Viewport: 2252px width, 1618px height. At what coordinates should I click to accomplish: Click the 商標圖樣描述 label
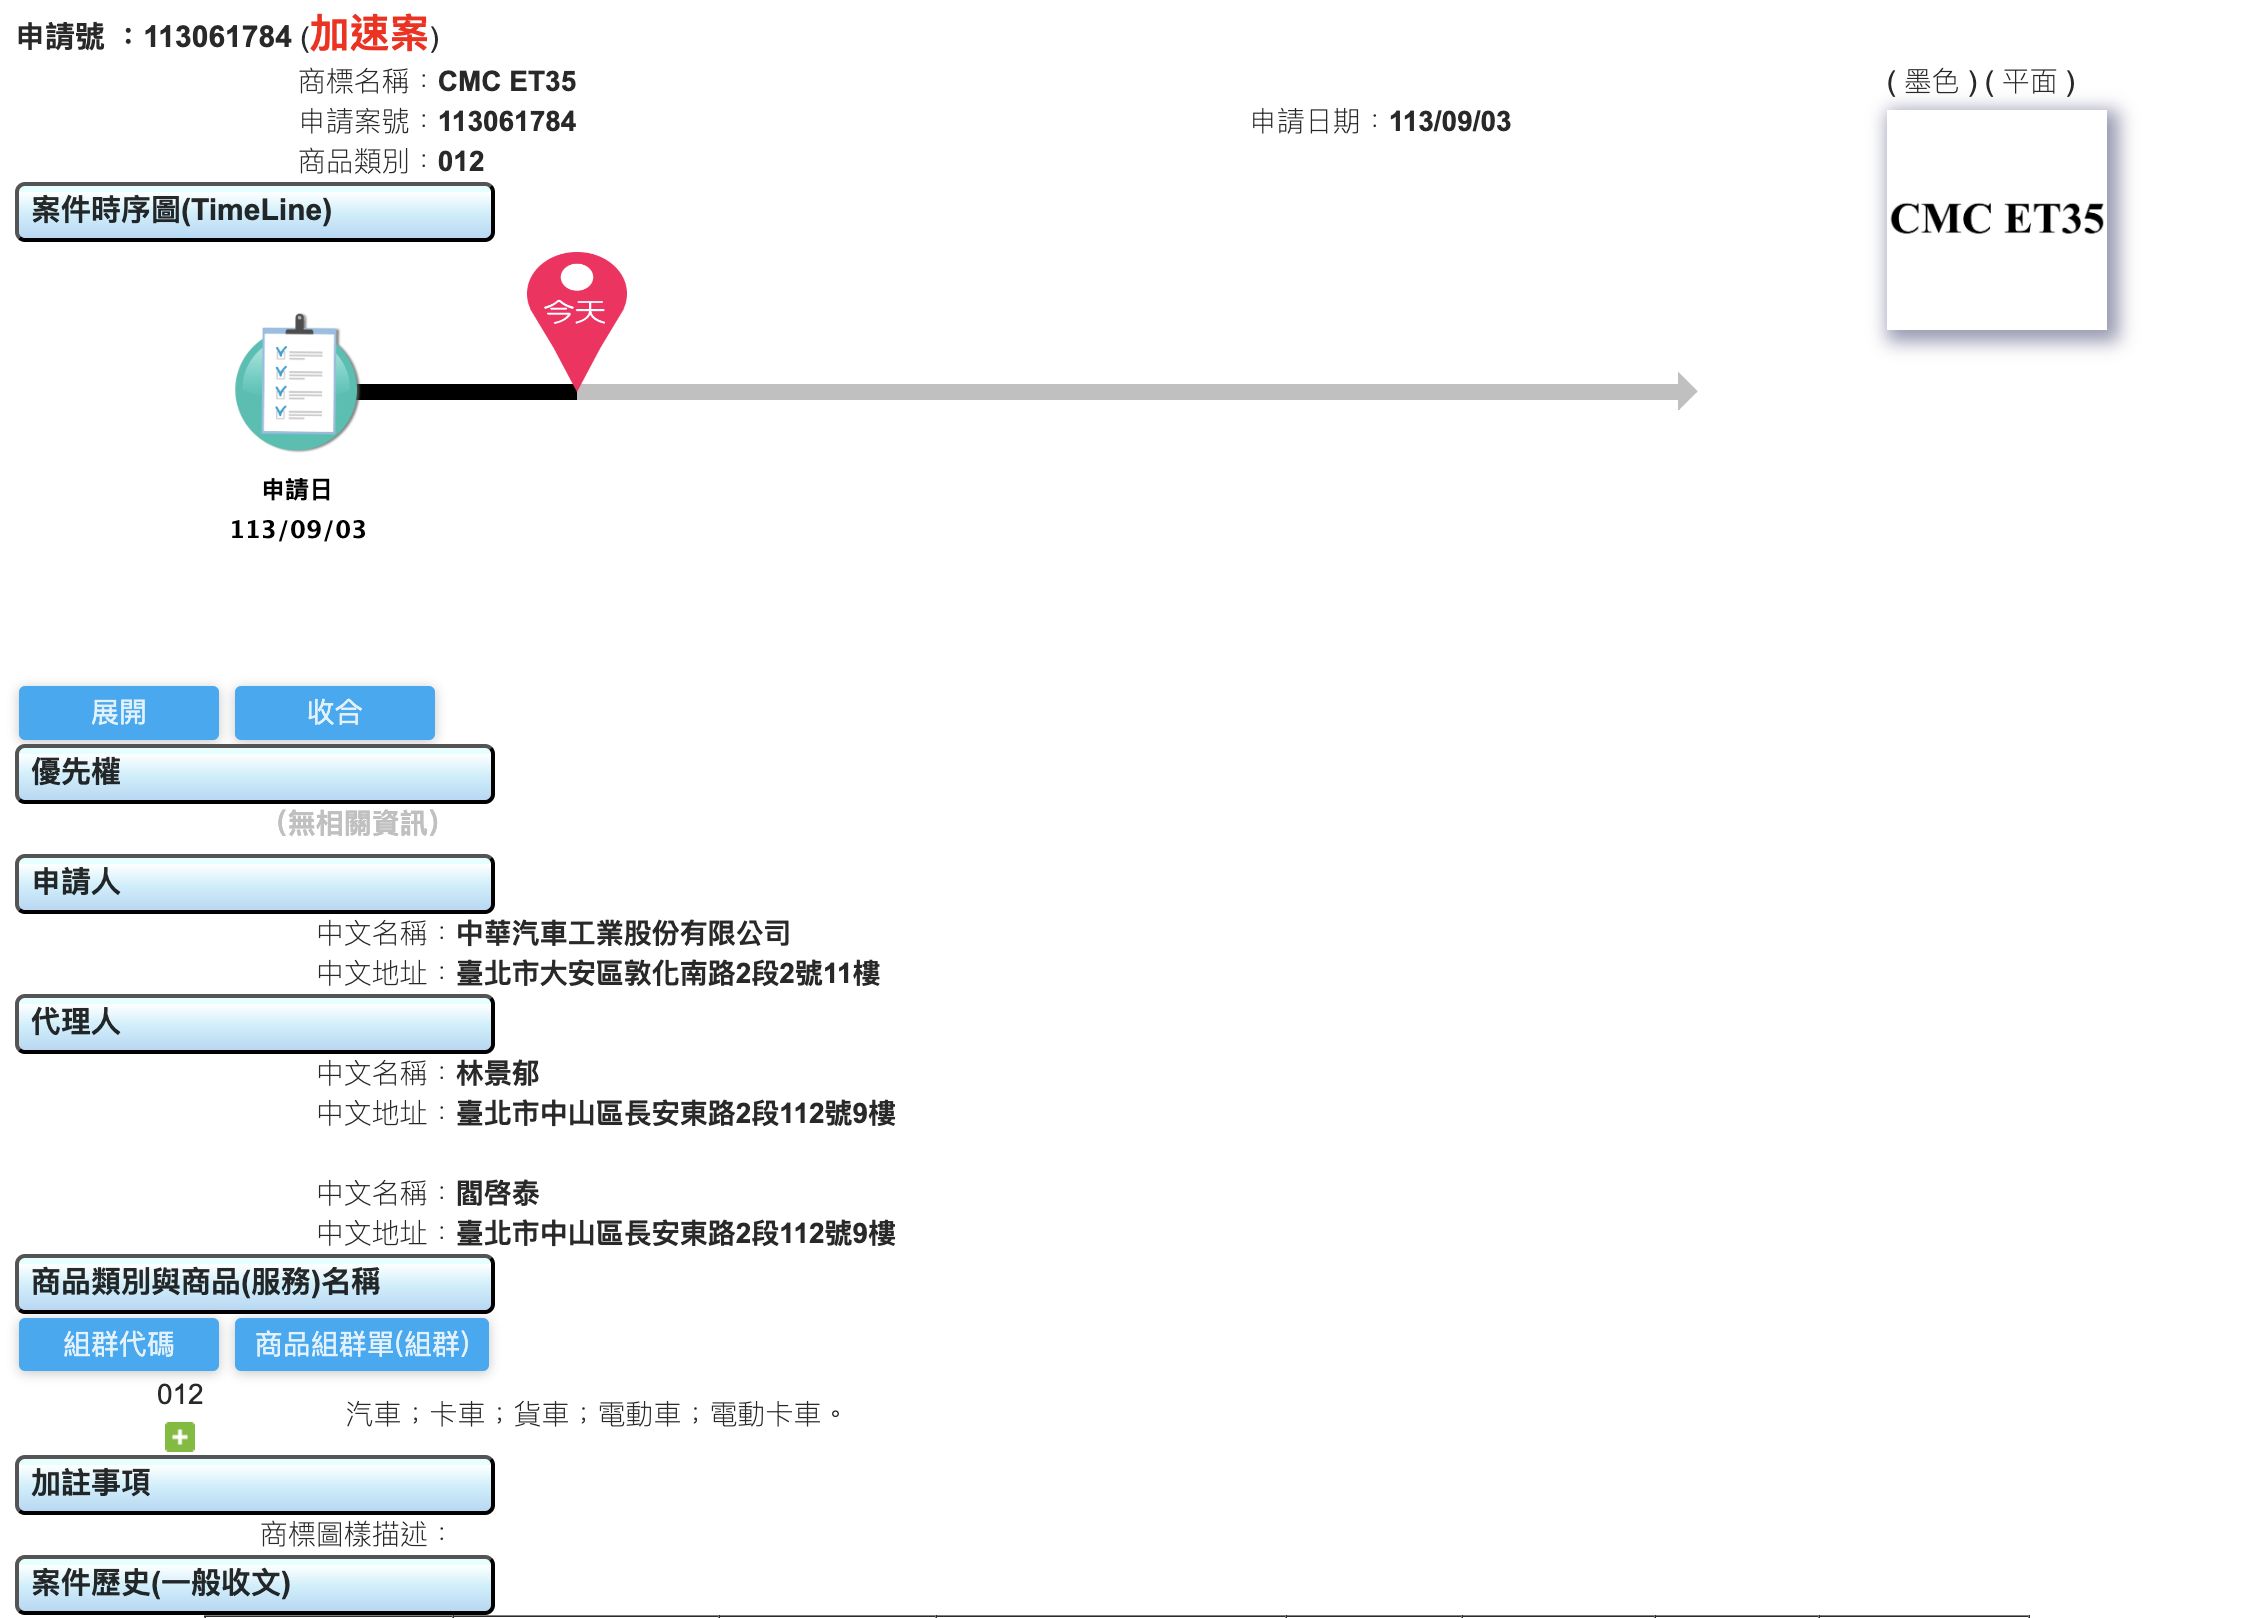click(x=354, y=1533)
